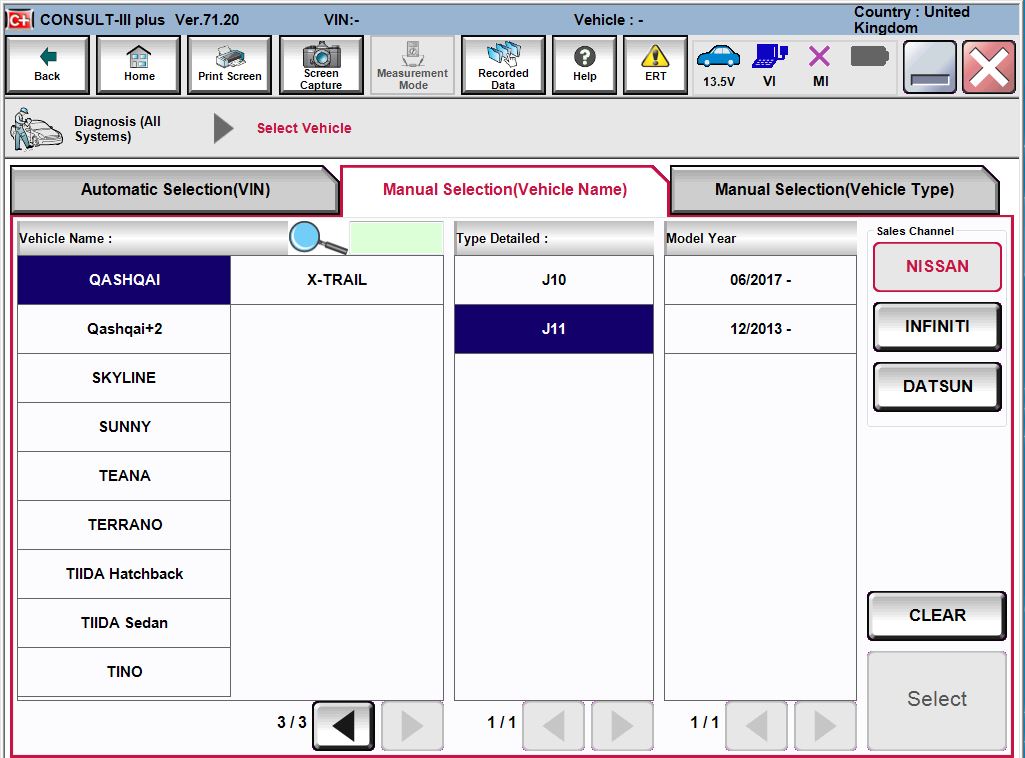The image size is (1025, 758).
Task: Check the VI connection status icon
Action: 769,64
